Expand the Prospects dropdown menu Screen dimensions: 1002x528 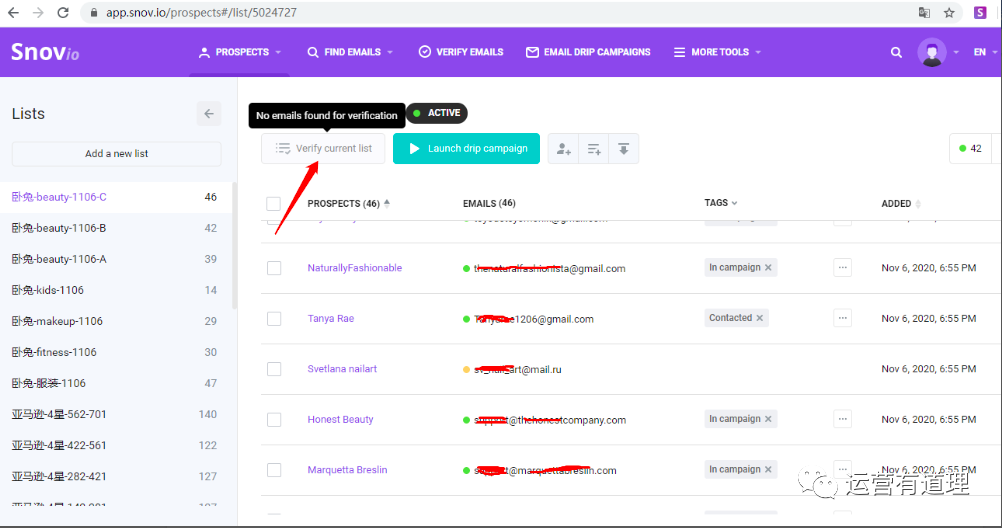click(241, 52)
